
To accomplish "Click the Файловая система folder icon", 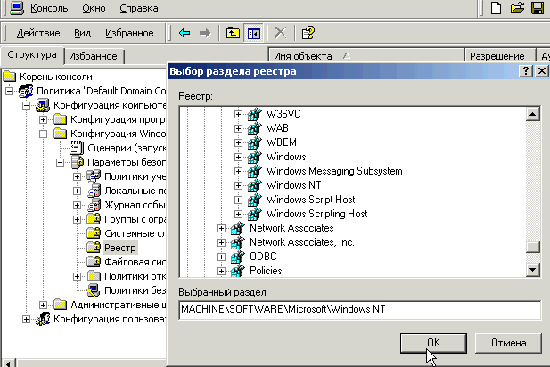I will click(94, 262).
